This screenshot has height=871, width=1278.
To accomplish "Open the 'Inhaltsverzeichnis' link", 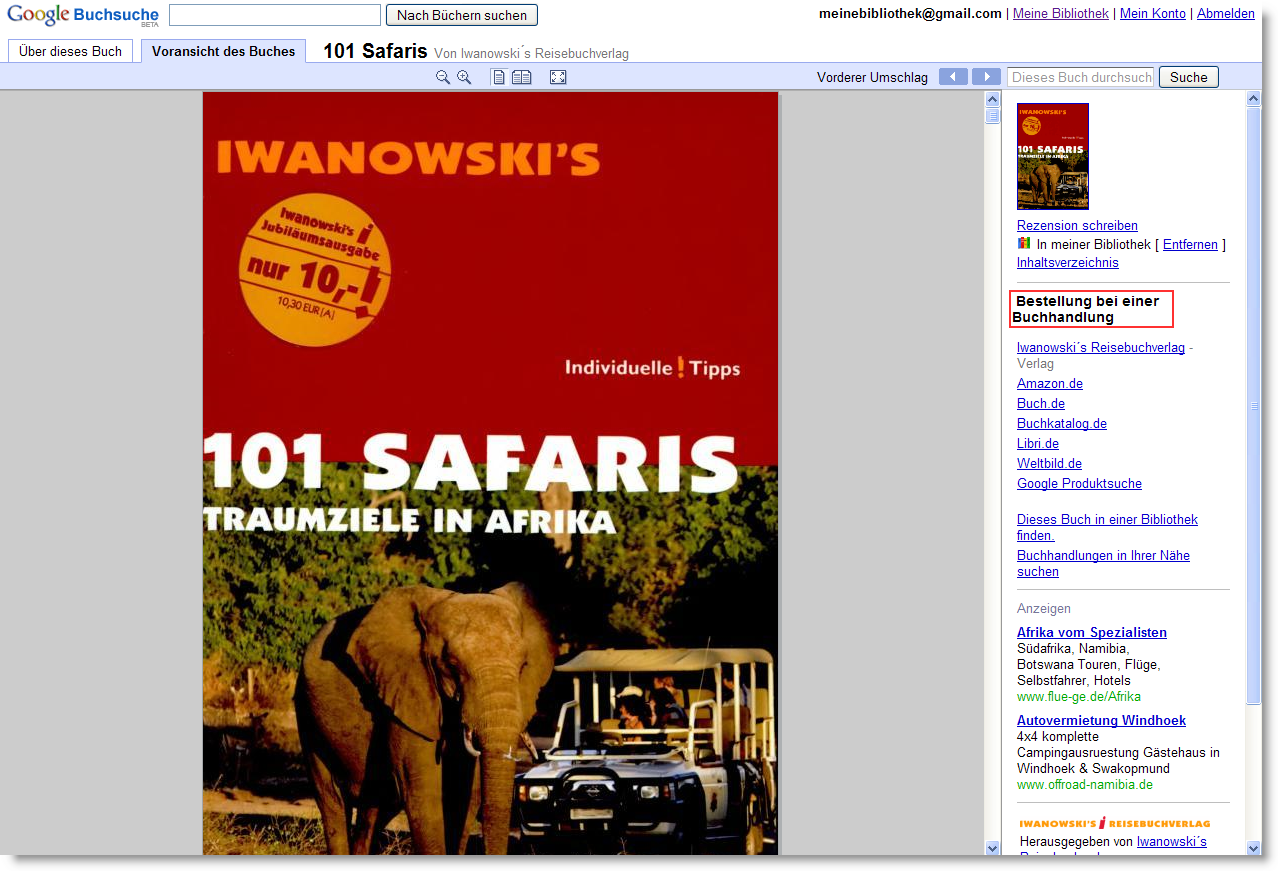I will pyautogui.click(x=1068, y=262).
